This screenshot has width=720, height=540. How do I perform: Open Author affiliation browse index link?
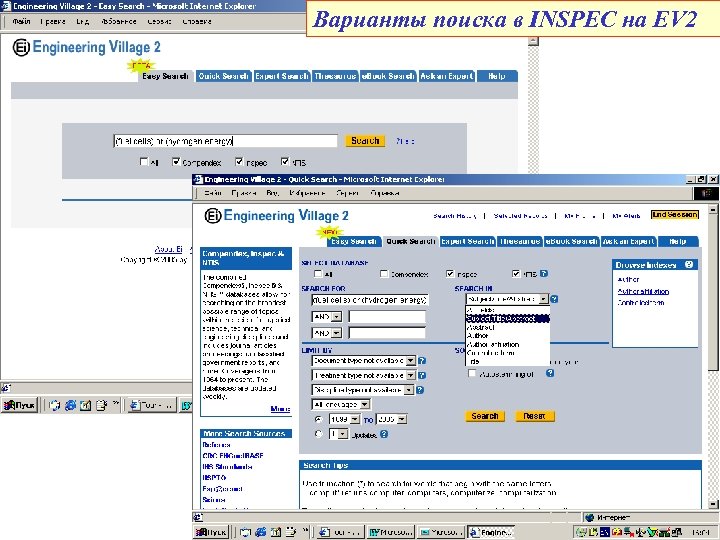[643, 292]
